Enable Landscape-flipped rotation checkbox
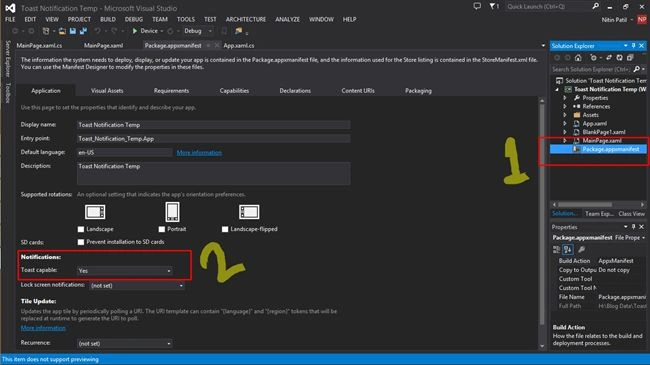650x365 pixels. [225, 229]
